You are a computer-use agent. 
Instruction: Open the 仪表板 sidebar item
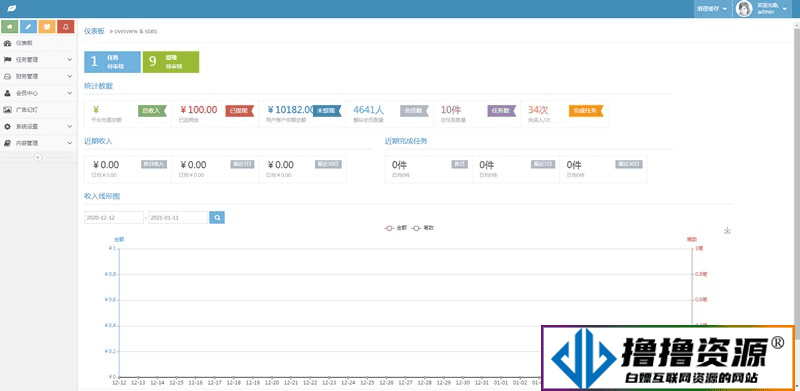pos(39,43)
